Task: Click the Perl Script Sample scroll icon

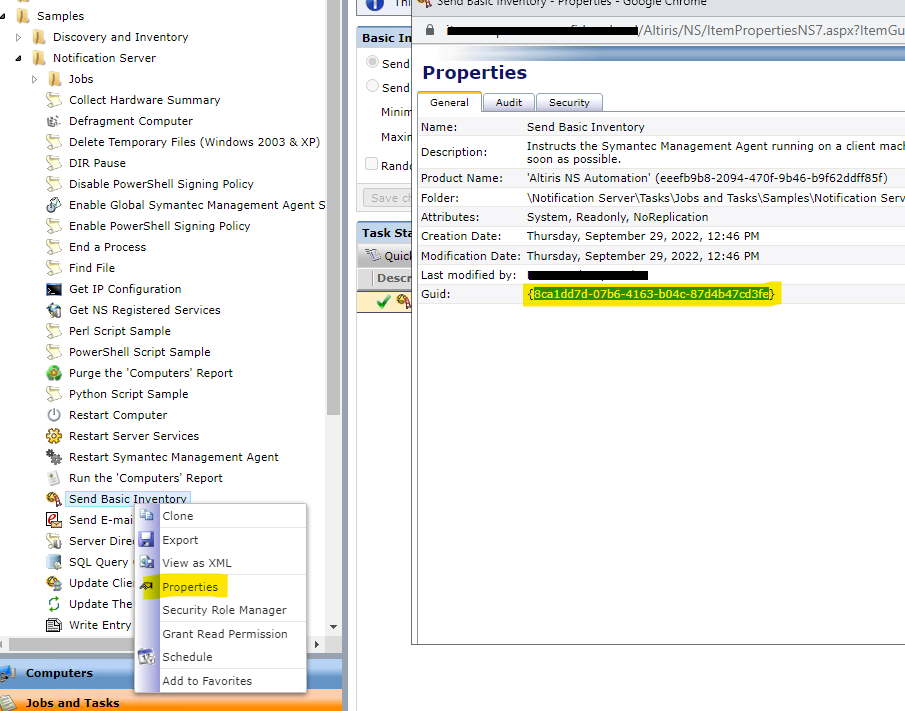Action: [54, 331]
